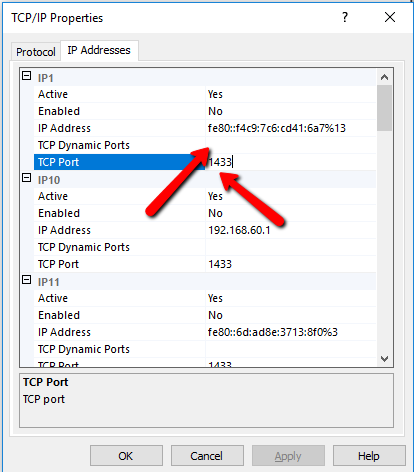Click the question mark help icon
The image size is (414, 472).
click(x=345, y=17)
